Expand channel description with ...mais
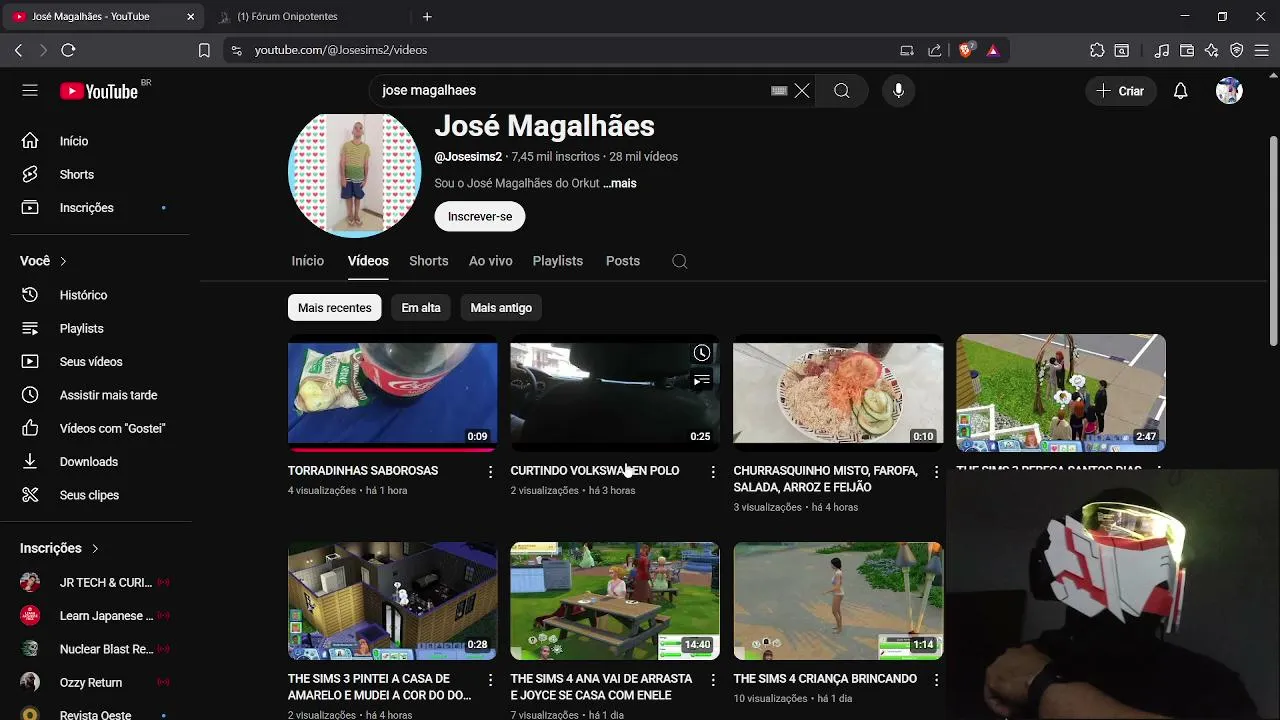This screenshot has width=1280, height=720. (x=619, y=184)
